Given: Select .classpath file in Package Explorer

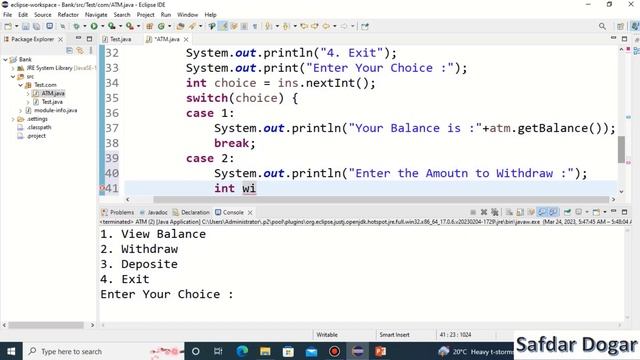Looking at the screenshot, I should (38, 127).
